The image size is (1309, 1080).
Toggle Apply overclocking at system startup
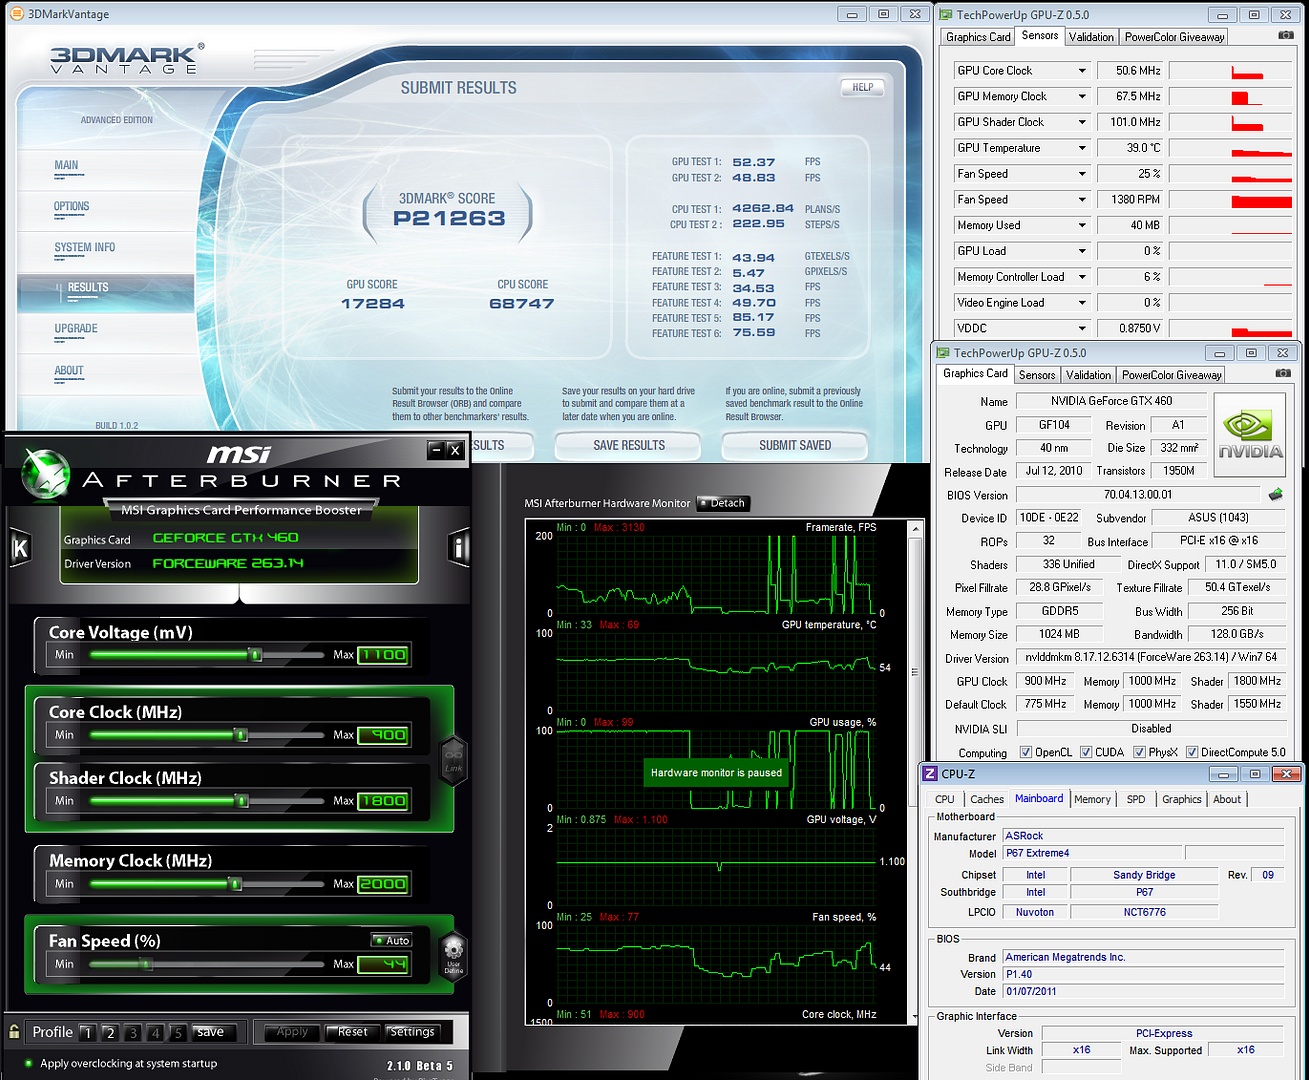pos(28,1063)
